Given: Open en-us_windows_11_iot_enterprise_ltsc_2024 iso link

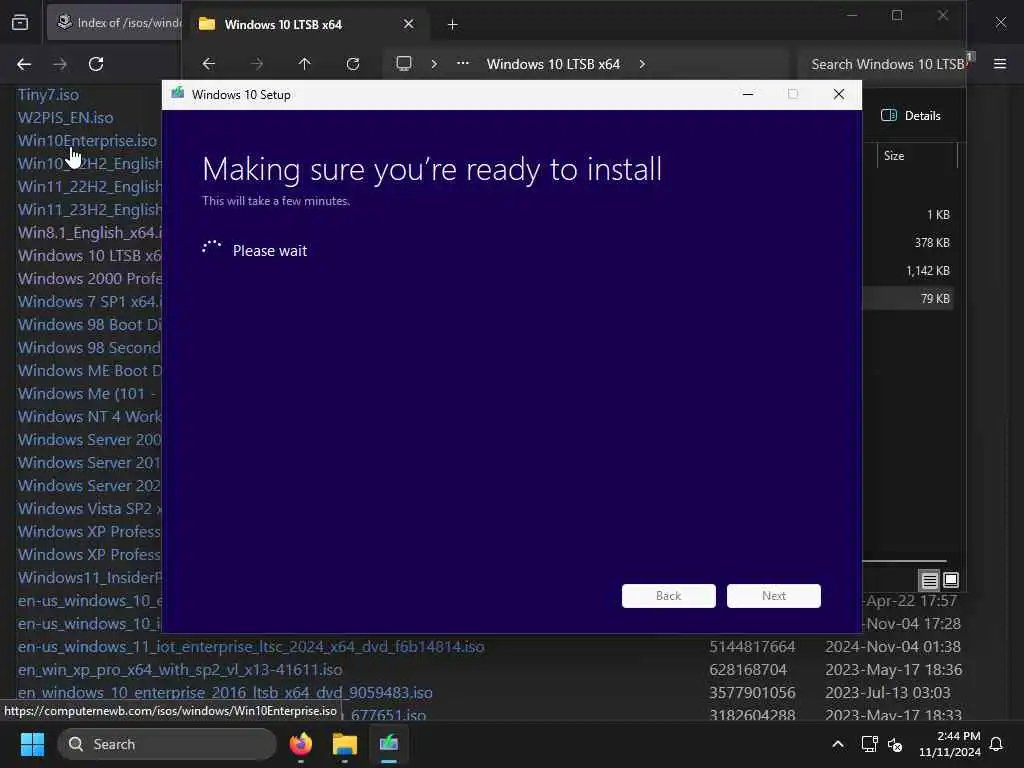Looking at the screenshot, I should (251, 647).
